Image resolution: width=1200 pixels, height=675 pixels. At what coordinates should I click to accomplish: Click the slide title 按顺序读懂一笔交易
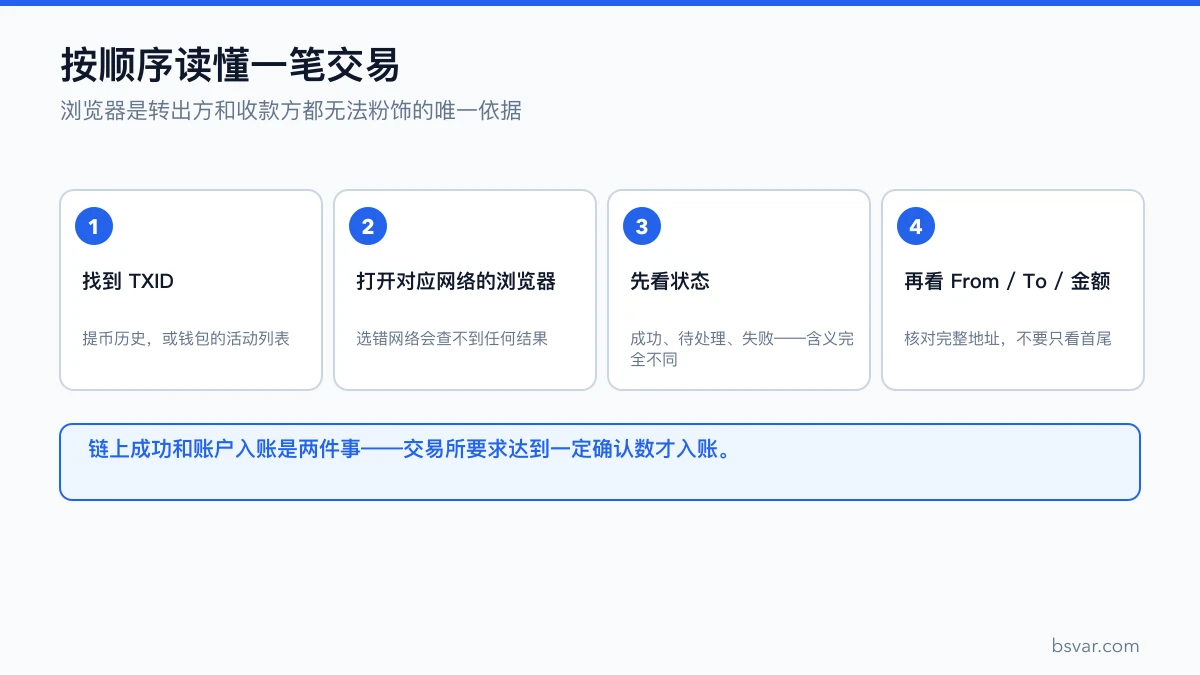tap(230, 65)
